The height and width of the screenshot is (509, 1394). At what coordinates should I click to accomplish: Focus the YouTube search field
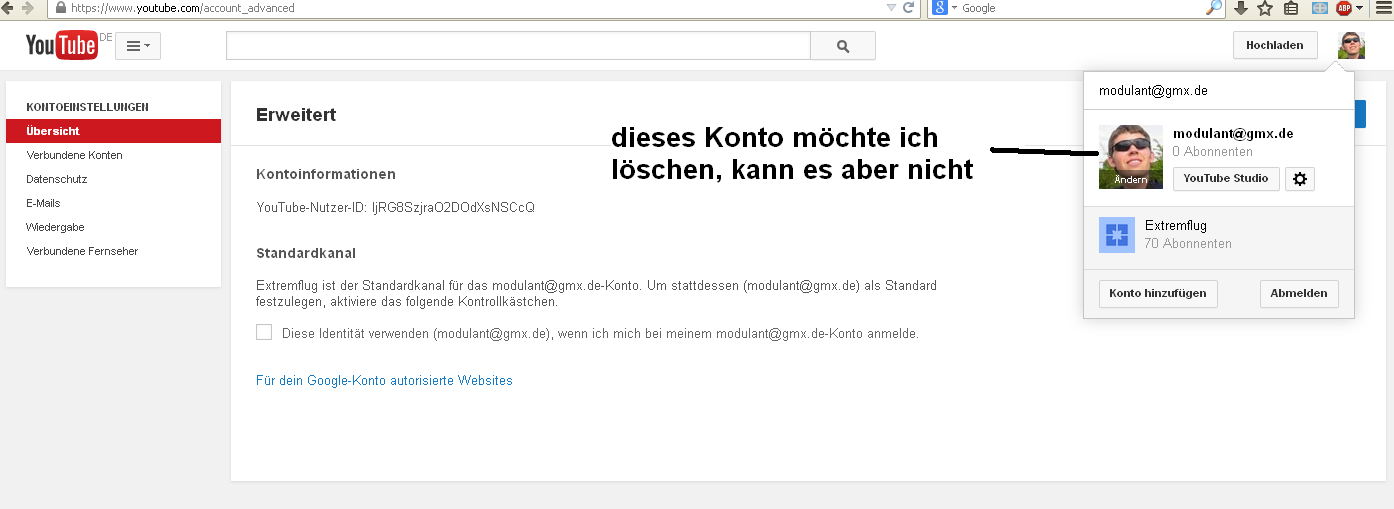click(x=518, y=46)
